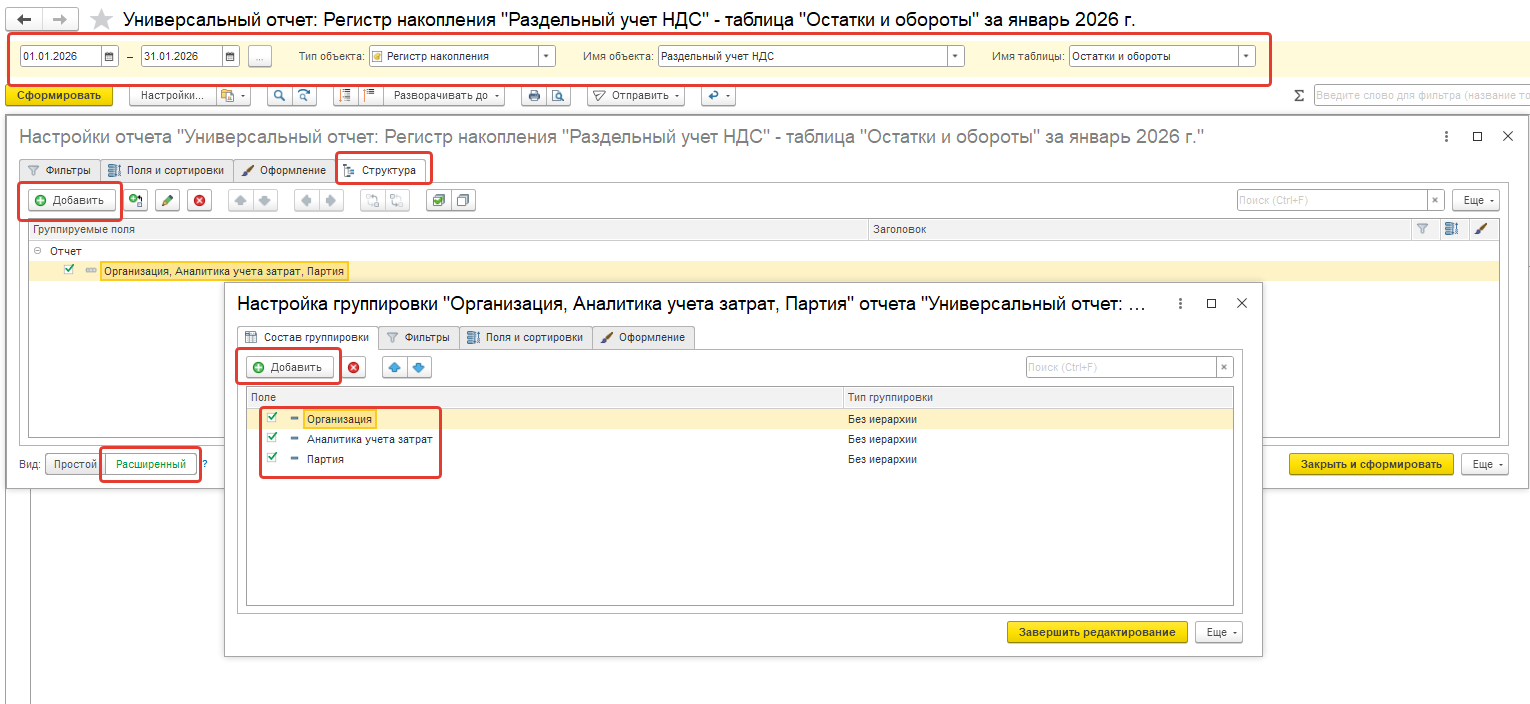This screenshot has width=1530, height=704.
Task: Uncheck the Партия field checkbox
Action: click(x=272, y=458)
